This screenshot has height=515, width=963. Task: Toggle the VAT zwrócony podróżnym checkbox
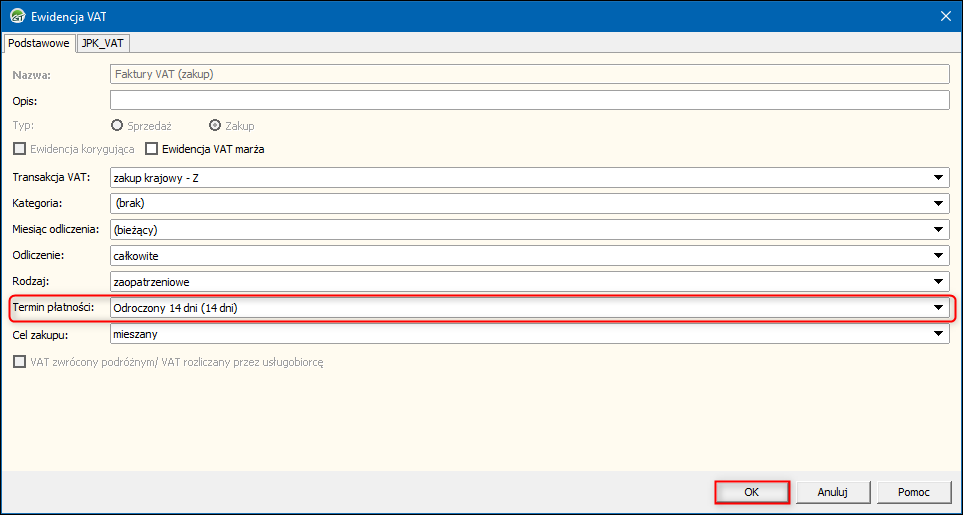pyautogui.click(x=20, y=362)
